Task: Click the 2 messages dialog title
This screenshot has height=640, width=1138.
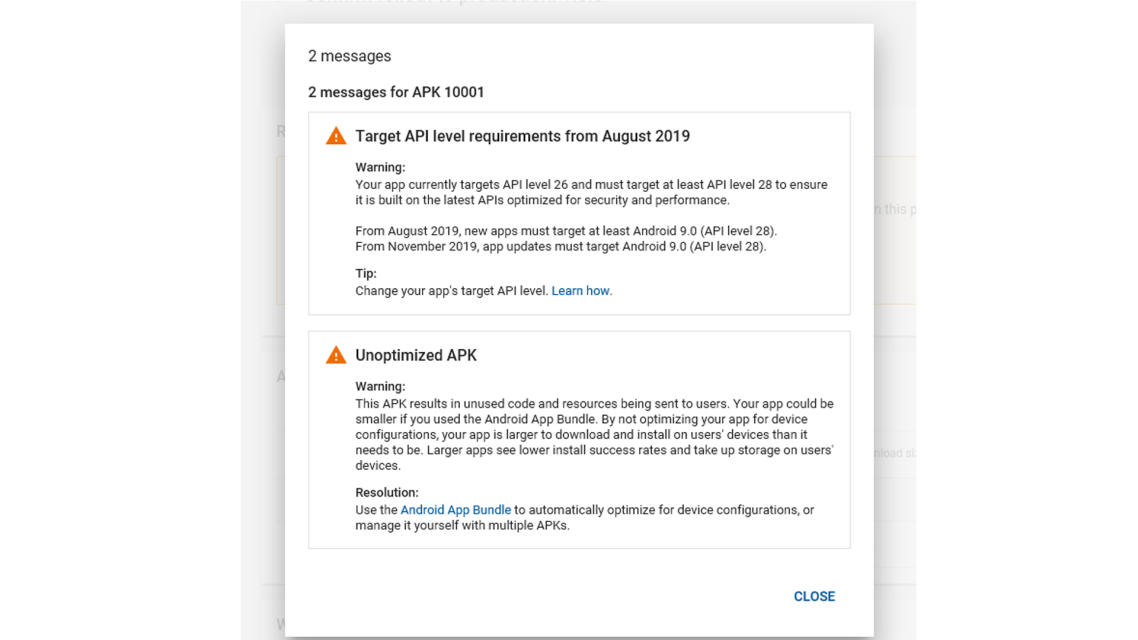Action: coord(349,56)
